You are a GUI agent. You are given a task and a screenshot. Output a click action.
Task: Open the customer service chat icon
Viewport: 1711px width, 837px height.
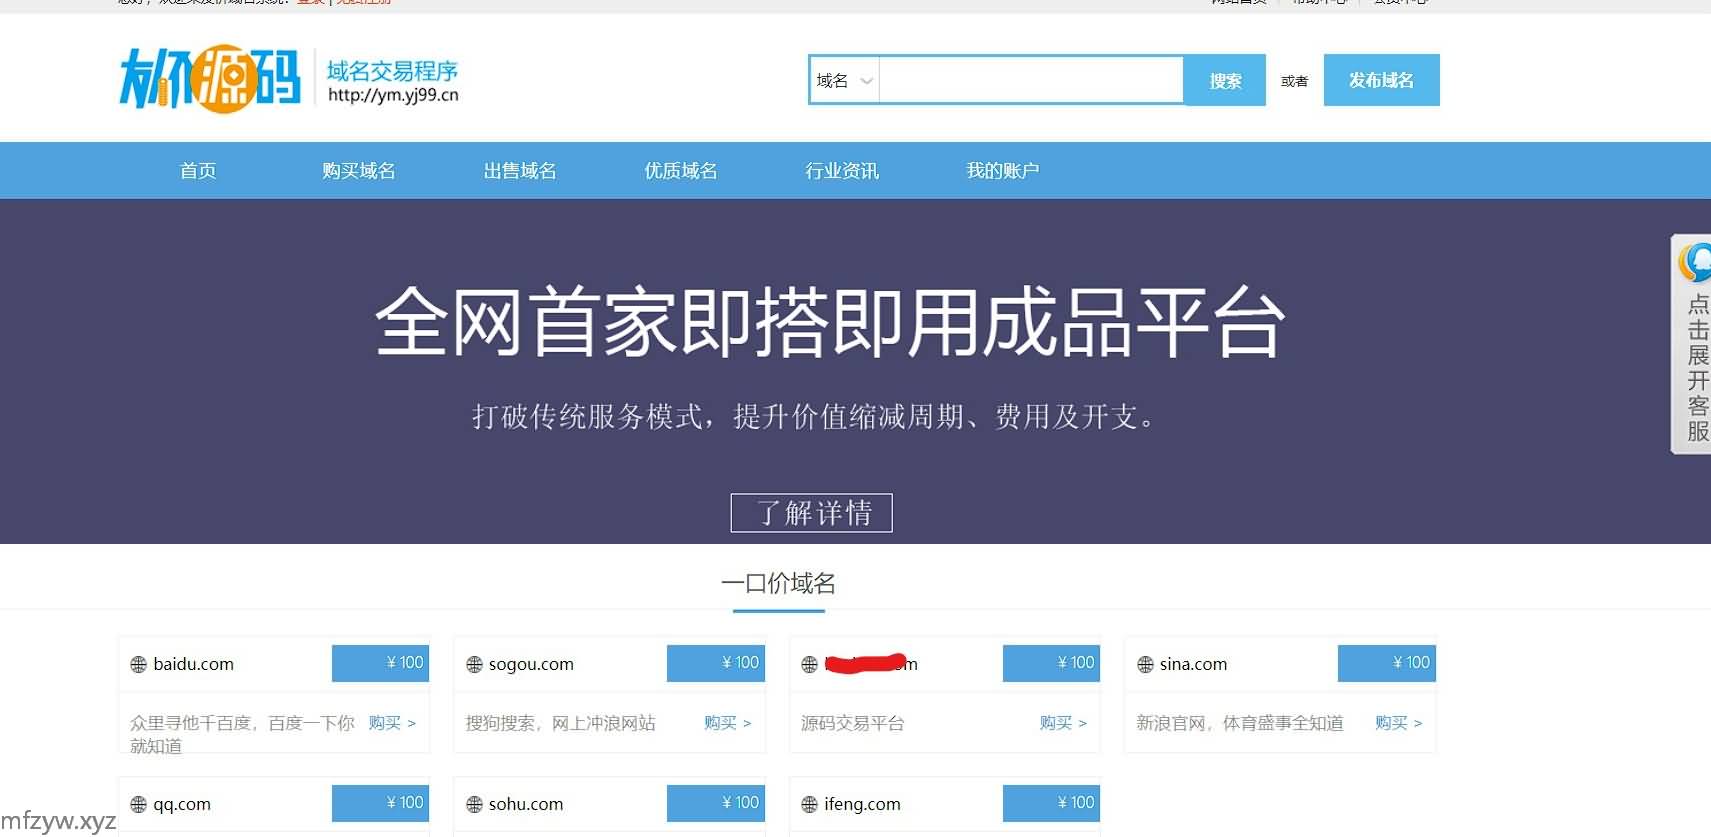tap(1696, 263)
